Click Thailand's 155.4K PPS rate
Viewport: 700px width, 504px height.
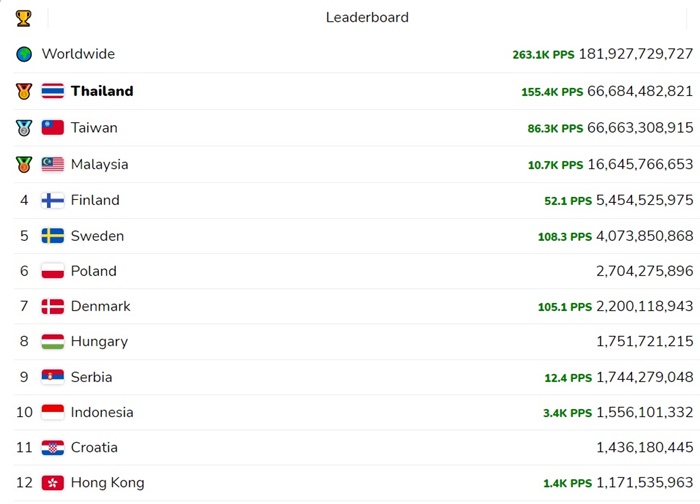pos(552,92)
